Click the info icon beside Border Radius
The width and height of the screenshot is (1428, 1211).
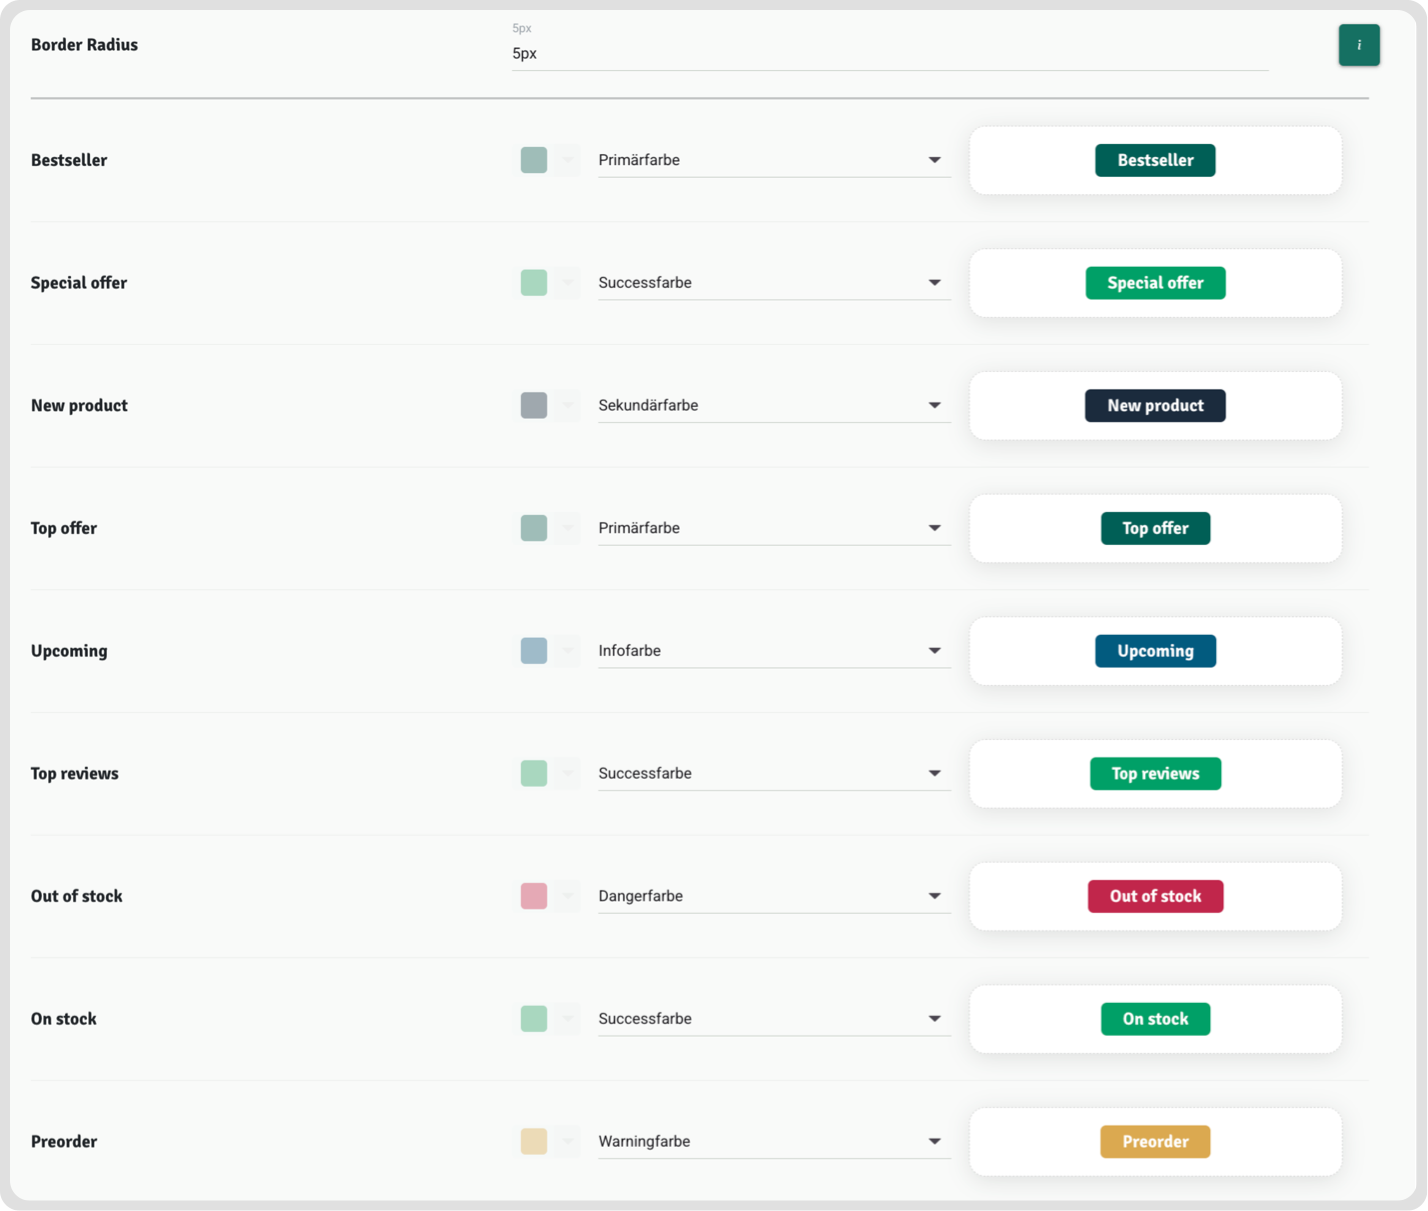click(x=1358, y=45)
